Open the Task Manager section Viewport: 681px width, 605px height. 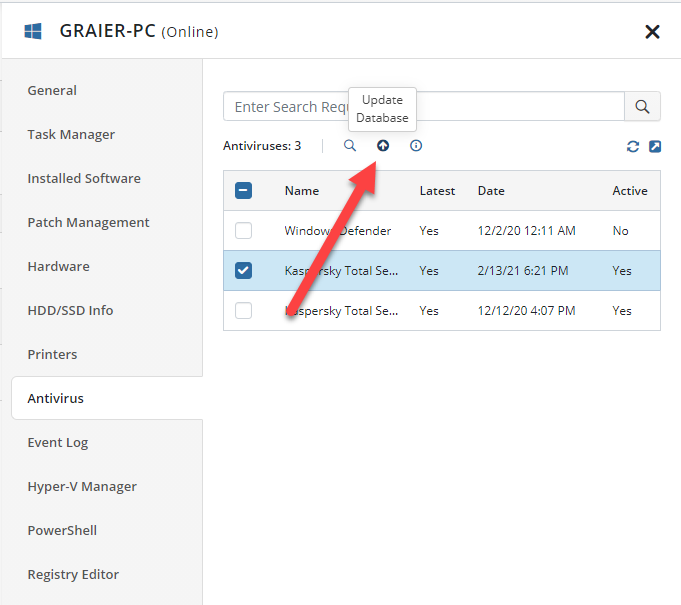pos(71,134)
